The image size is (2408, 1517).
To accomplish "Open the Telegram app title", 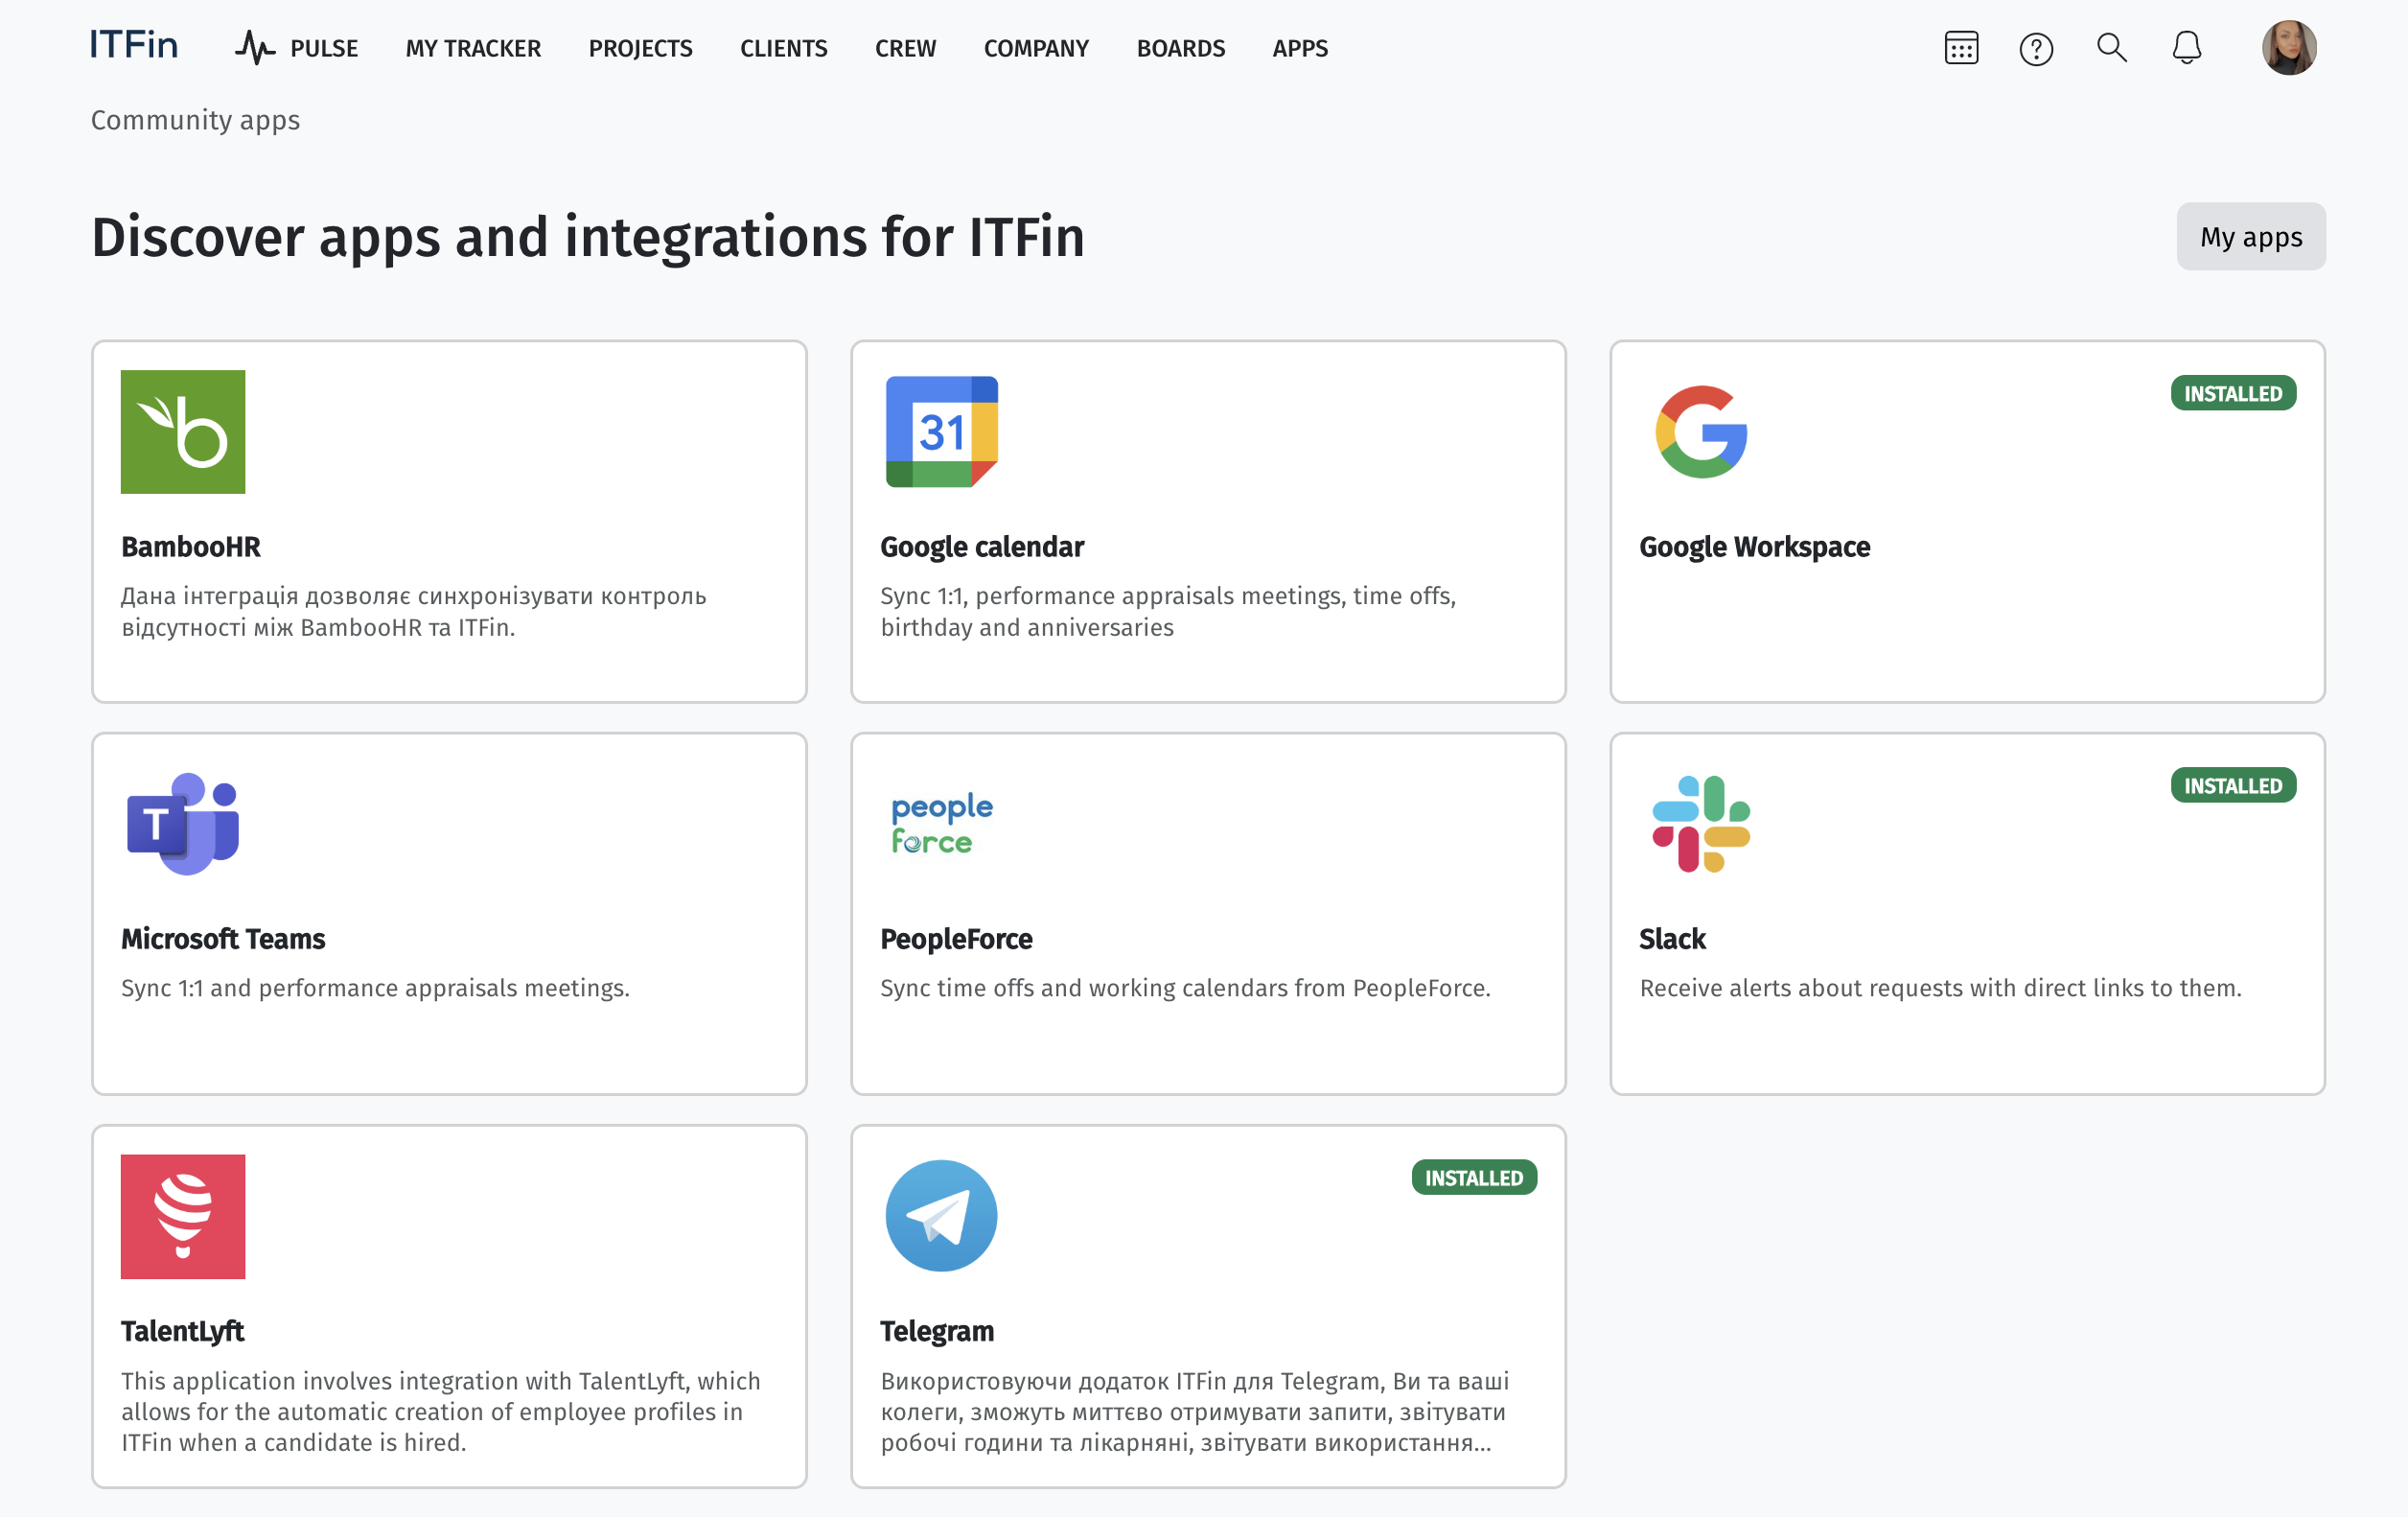I will (937, 1332).
